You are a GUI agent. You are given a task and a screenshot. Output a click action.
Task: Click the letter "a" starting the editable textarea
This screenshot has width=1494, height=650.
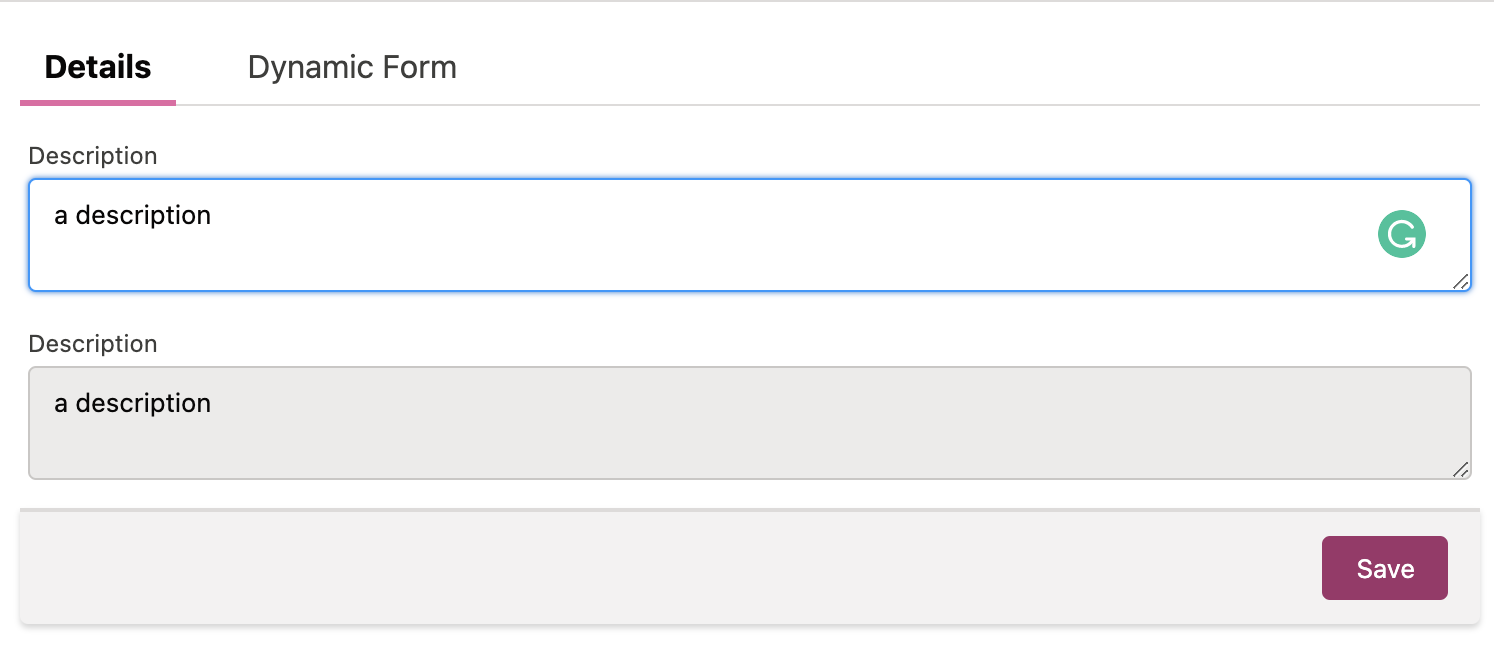[61, 216]
